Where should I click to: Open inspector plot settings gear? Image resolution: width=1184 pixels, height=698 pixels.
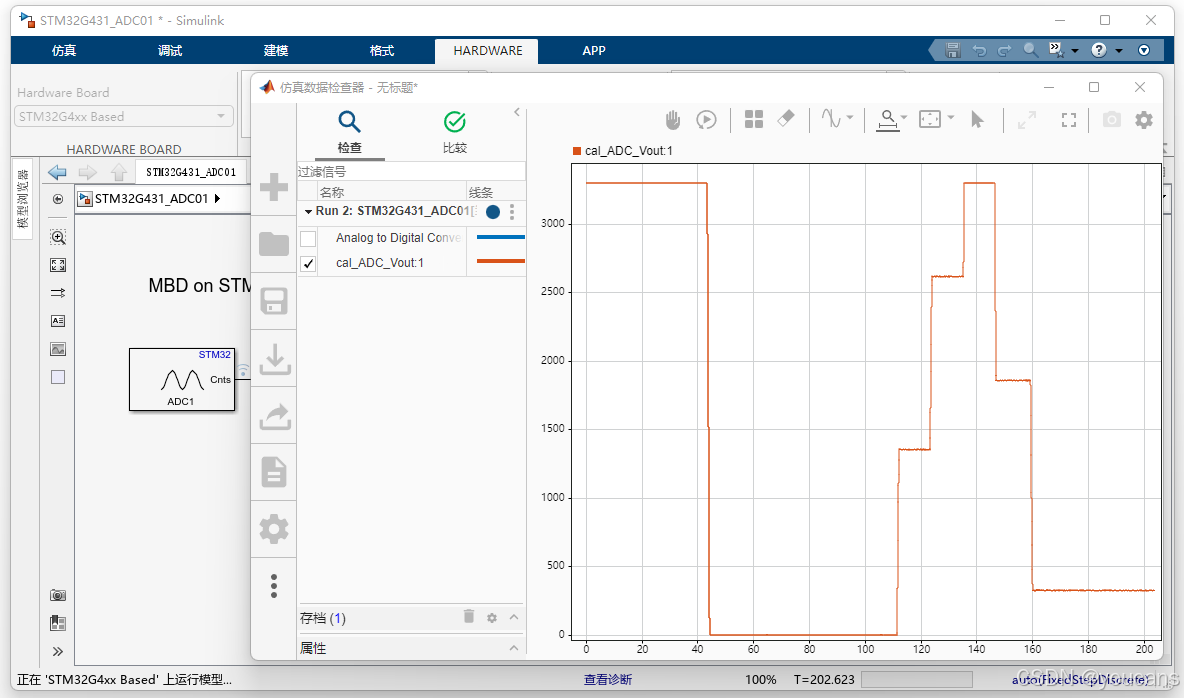1144,119
